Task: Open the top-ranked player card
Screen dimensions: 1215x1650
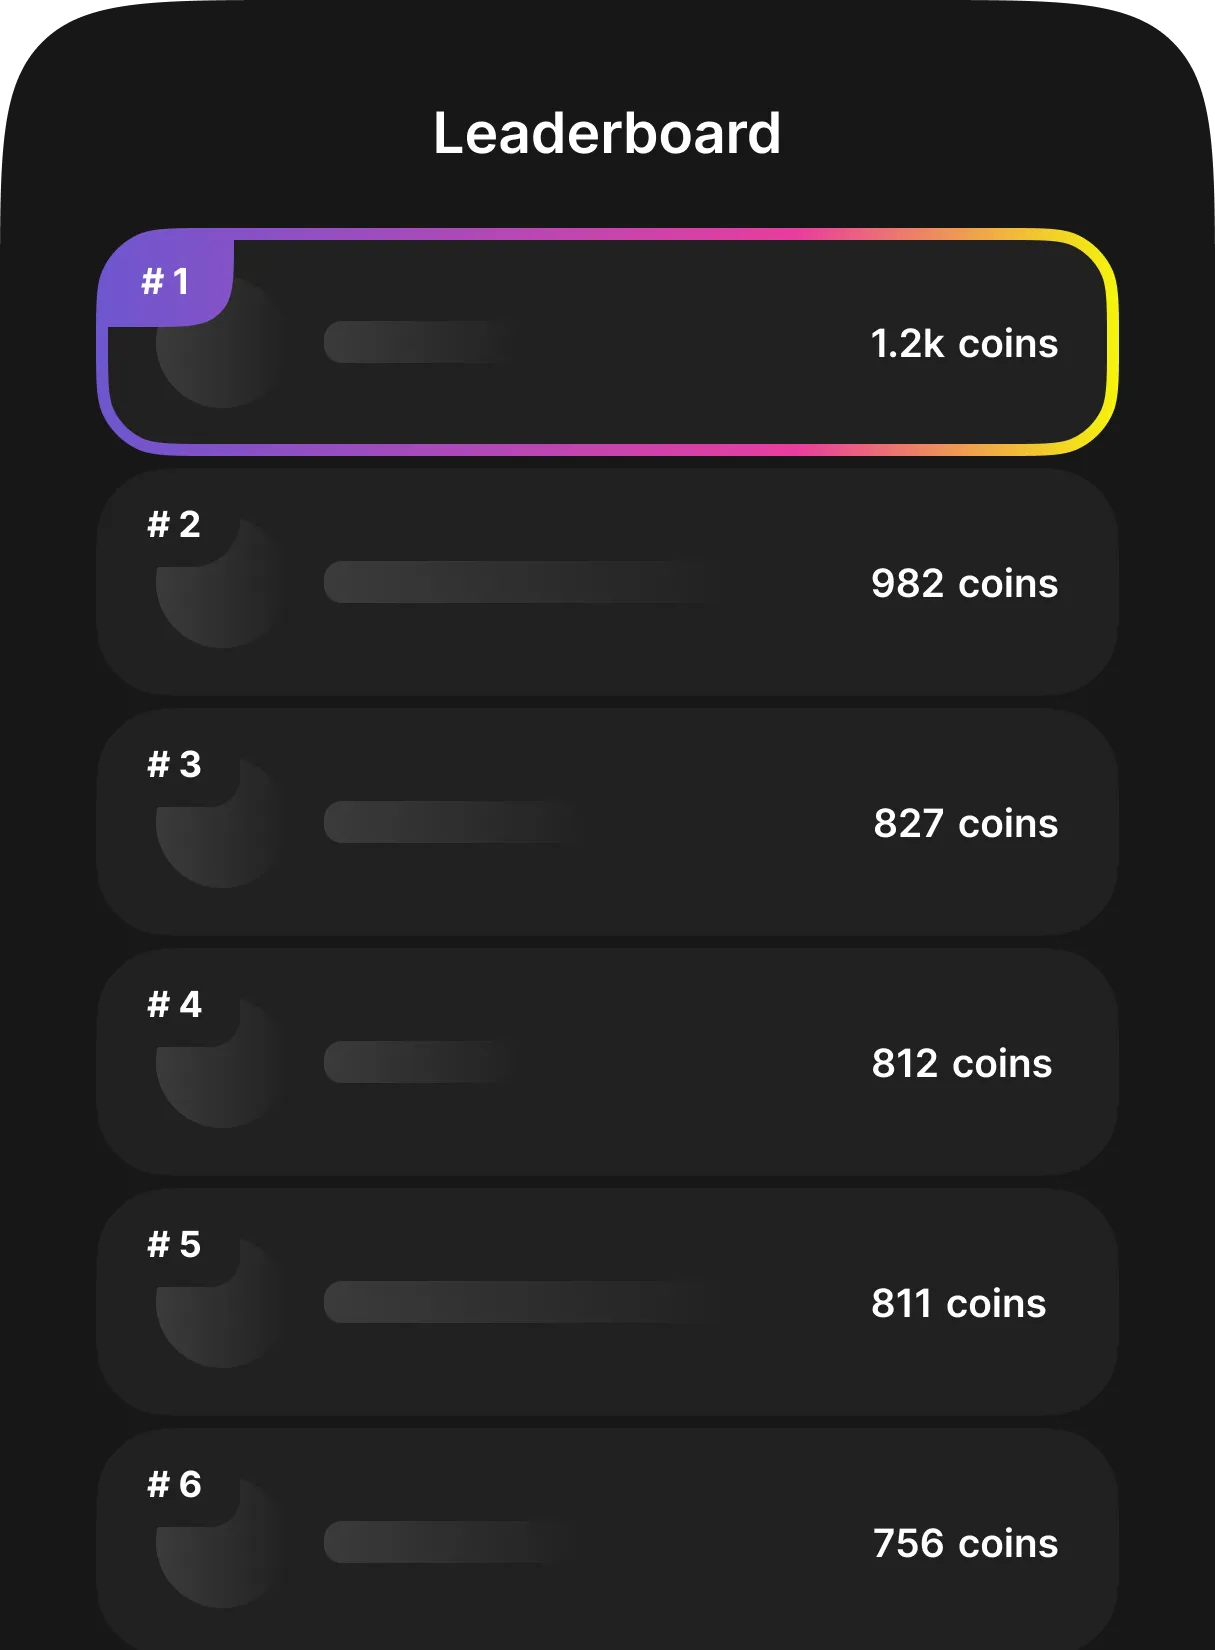Action: [607, 345]
